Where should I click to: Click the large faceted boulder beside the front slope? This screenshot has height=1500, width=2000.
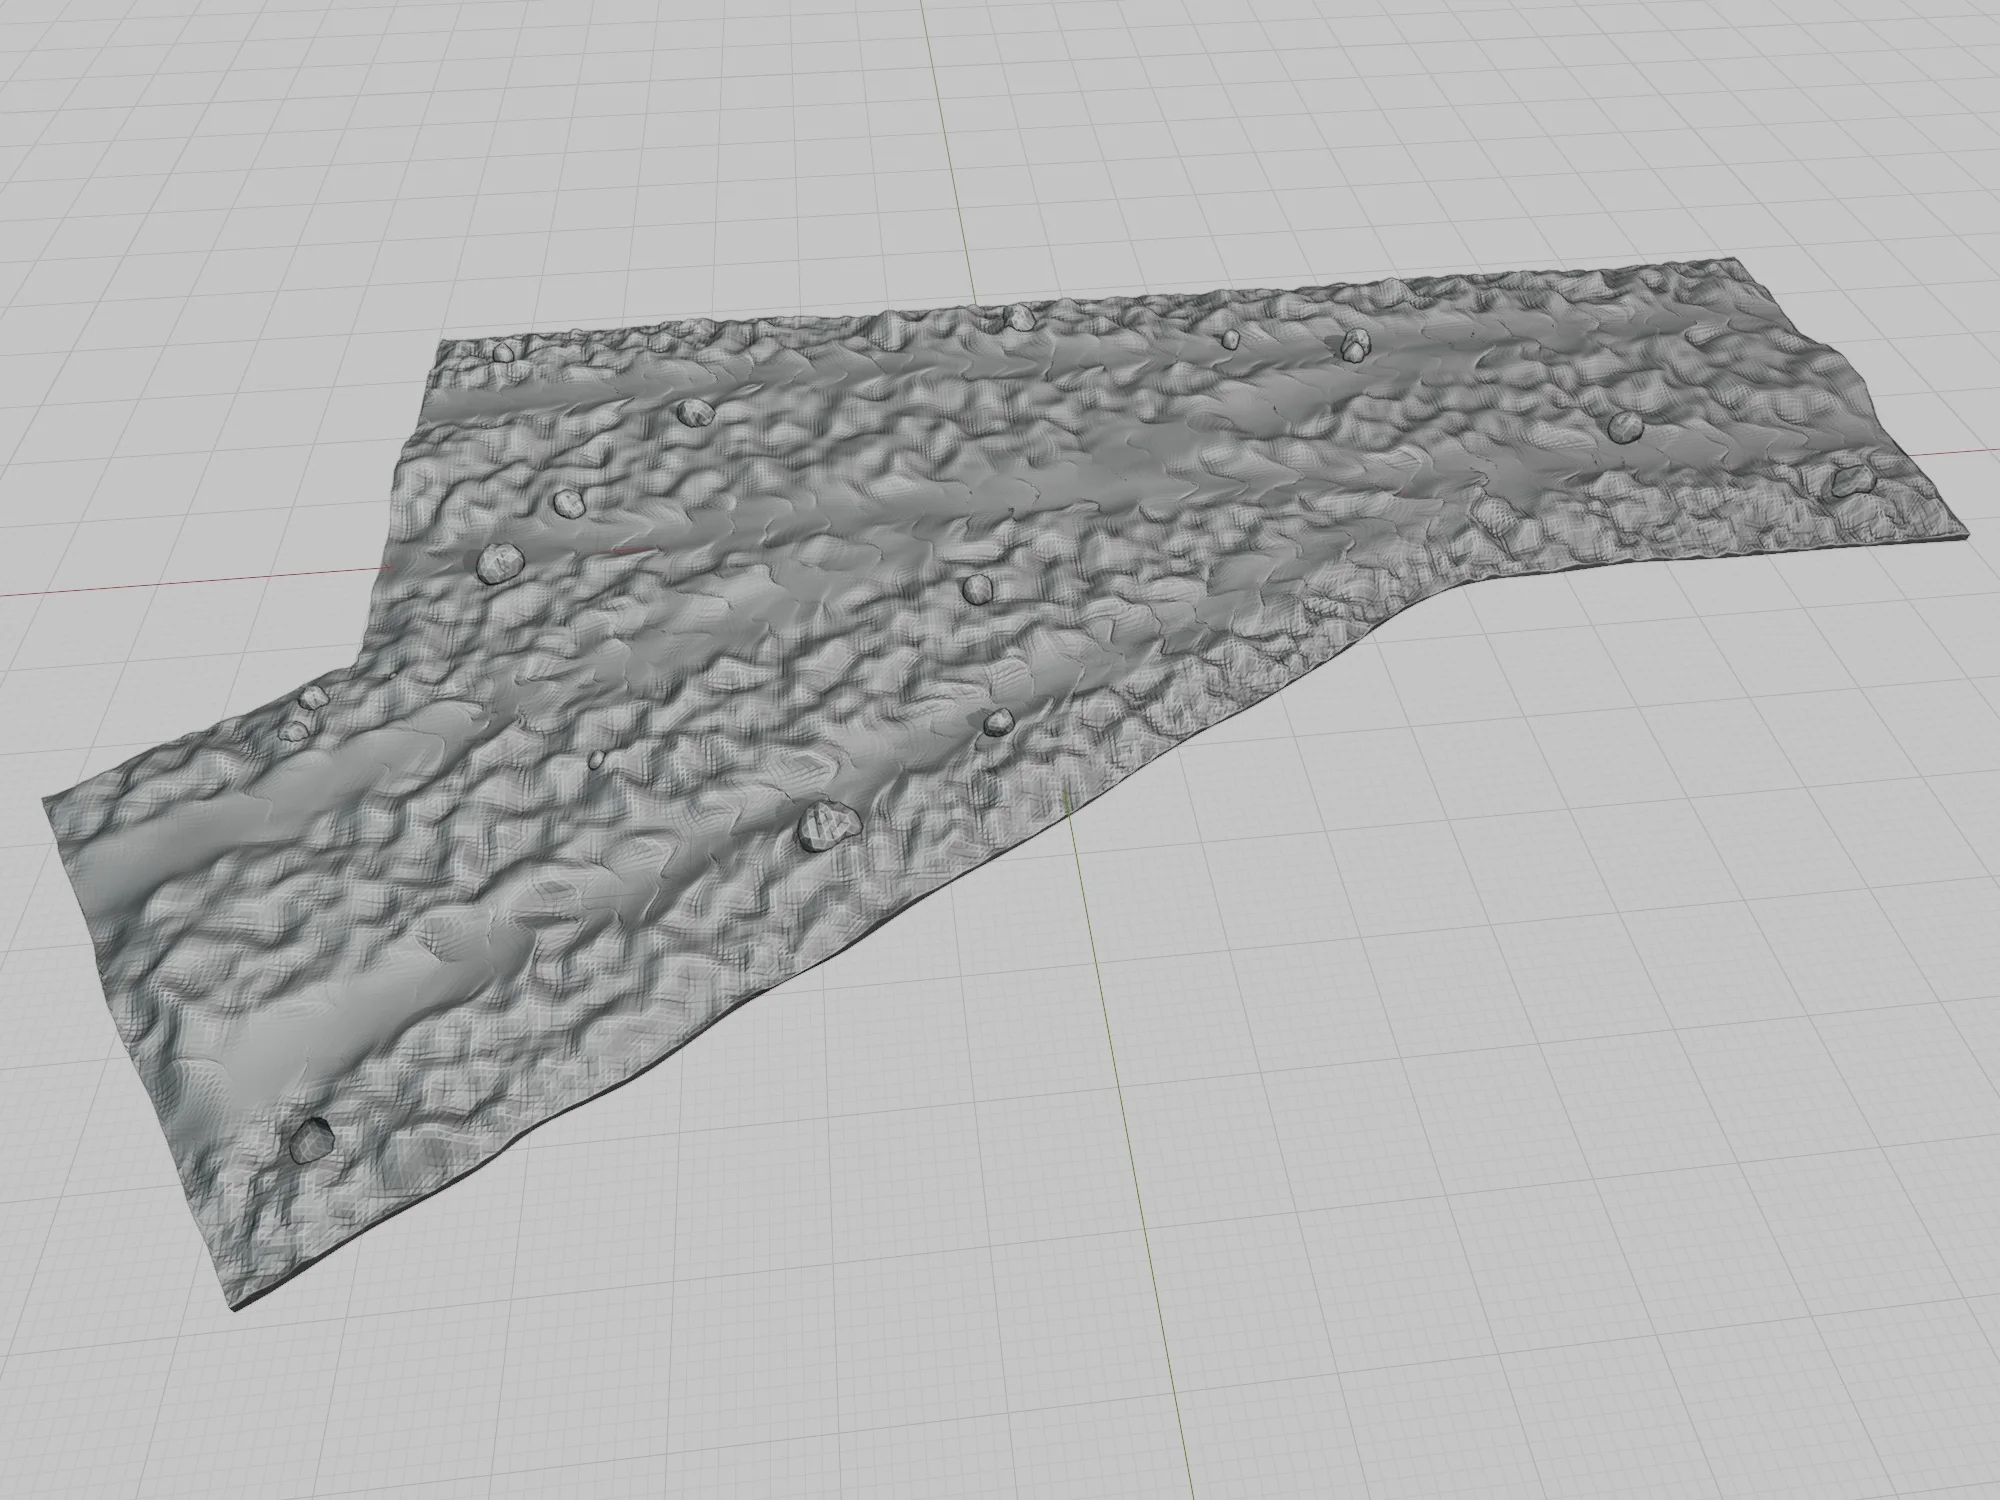click(828, 826)
